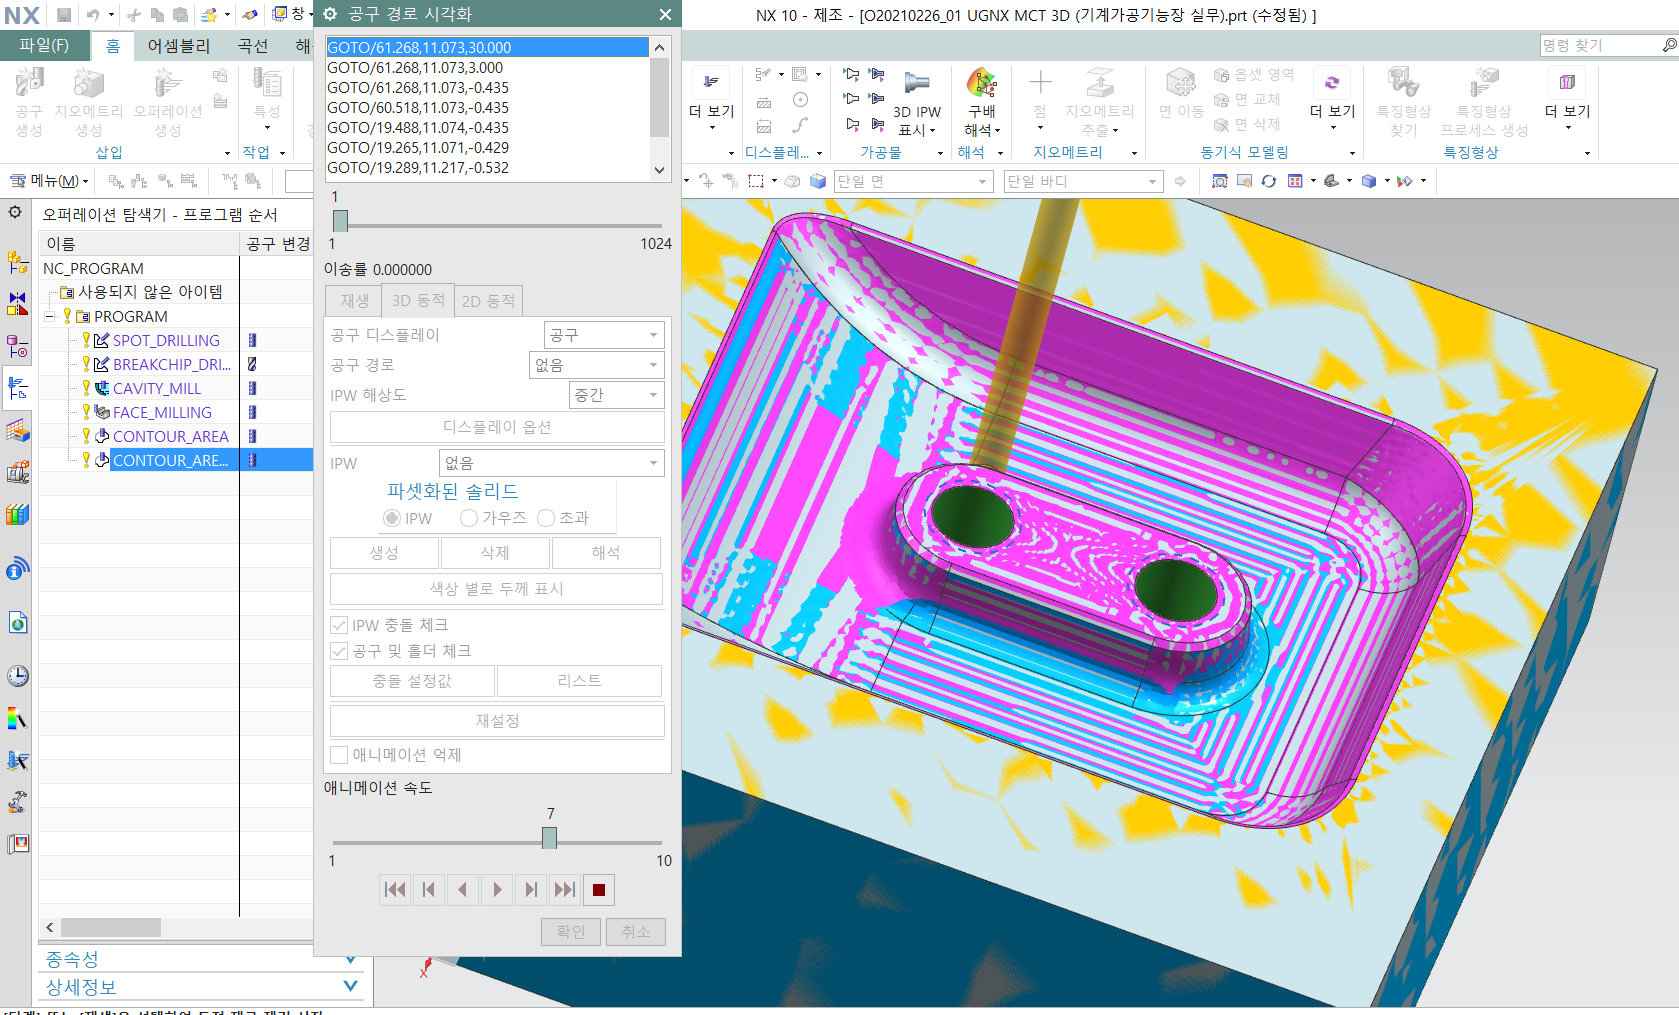Rewind to the start of tool path
The height and width of the screenshot is (1015, 1679).
[x=395, y=890]
